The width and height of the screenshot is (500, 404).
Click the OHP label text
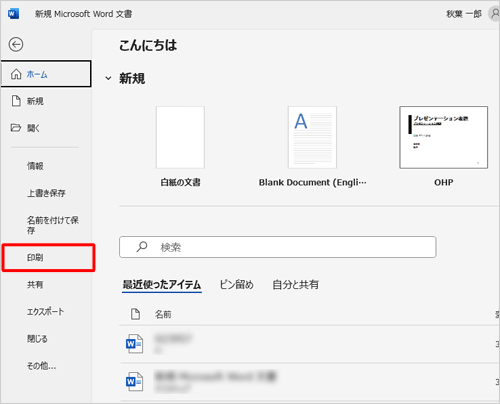point(444,182)
